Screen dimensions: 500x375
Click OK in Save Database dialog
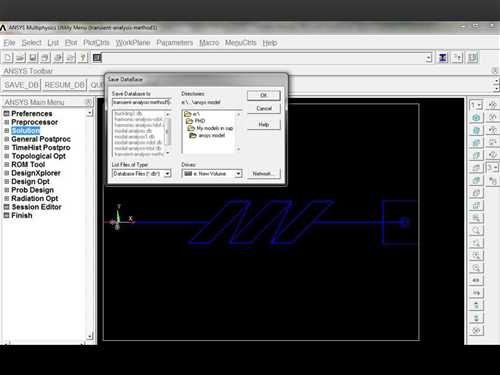point(264,95)
